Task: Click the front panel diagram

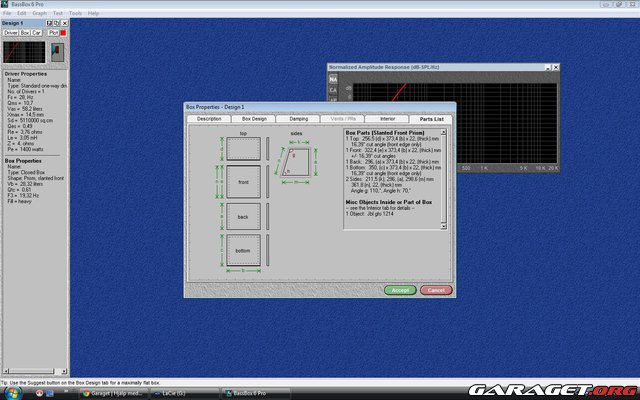Action: 243,182
